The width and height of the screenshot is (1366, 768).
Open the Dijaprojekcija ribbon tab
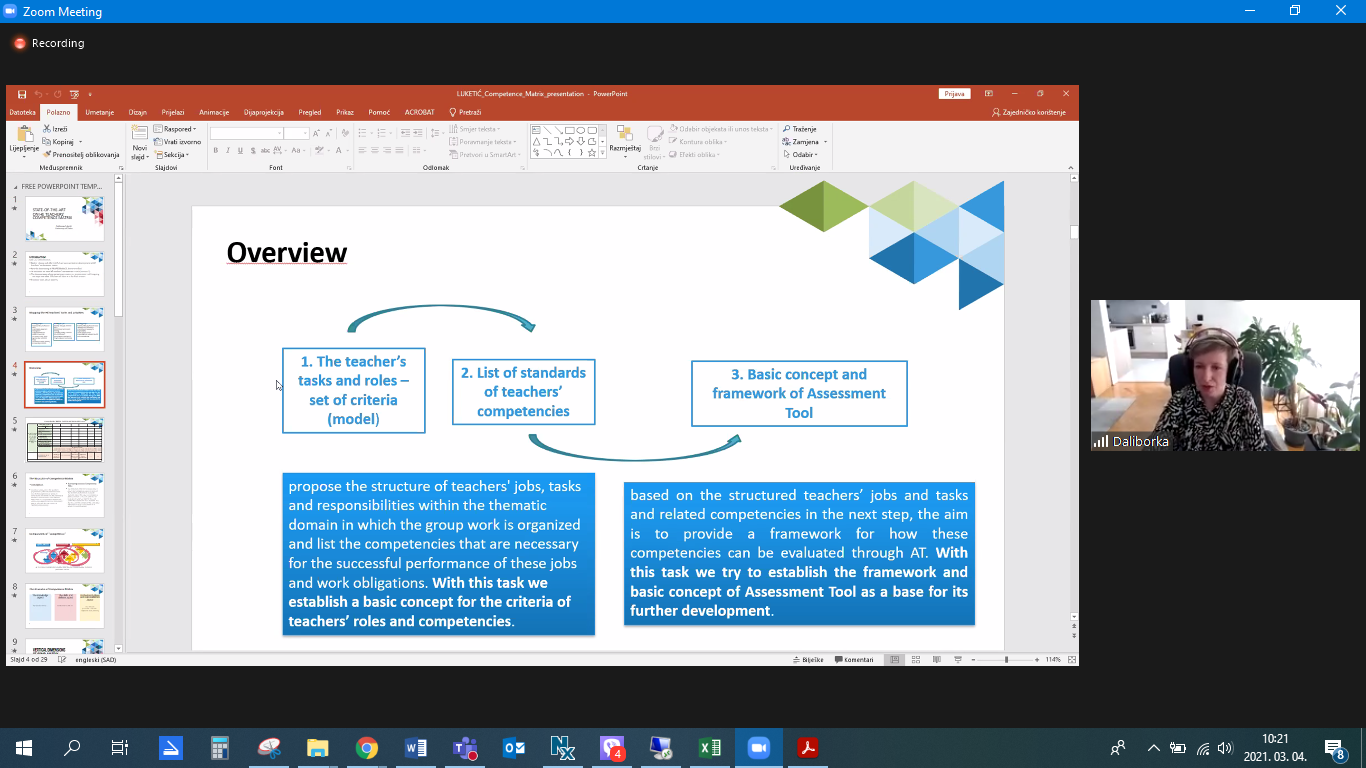point(264,112)
